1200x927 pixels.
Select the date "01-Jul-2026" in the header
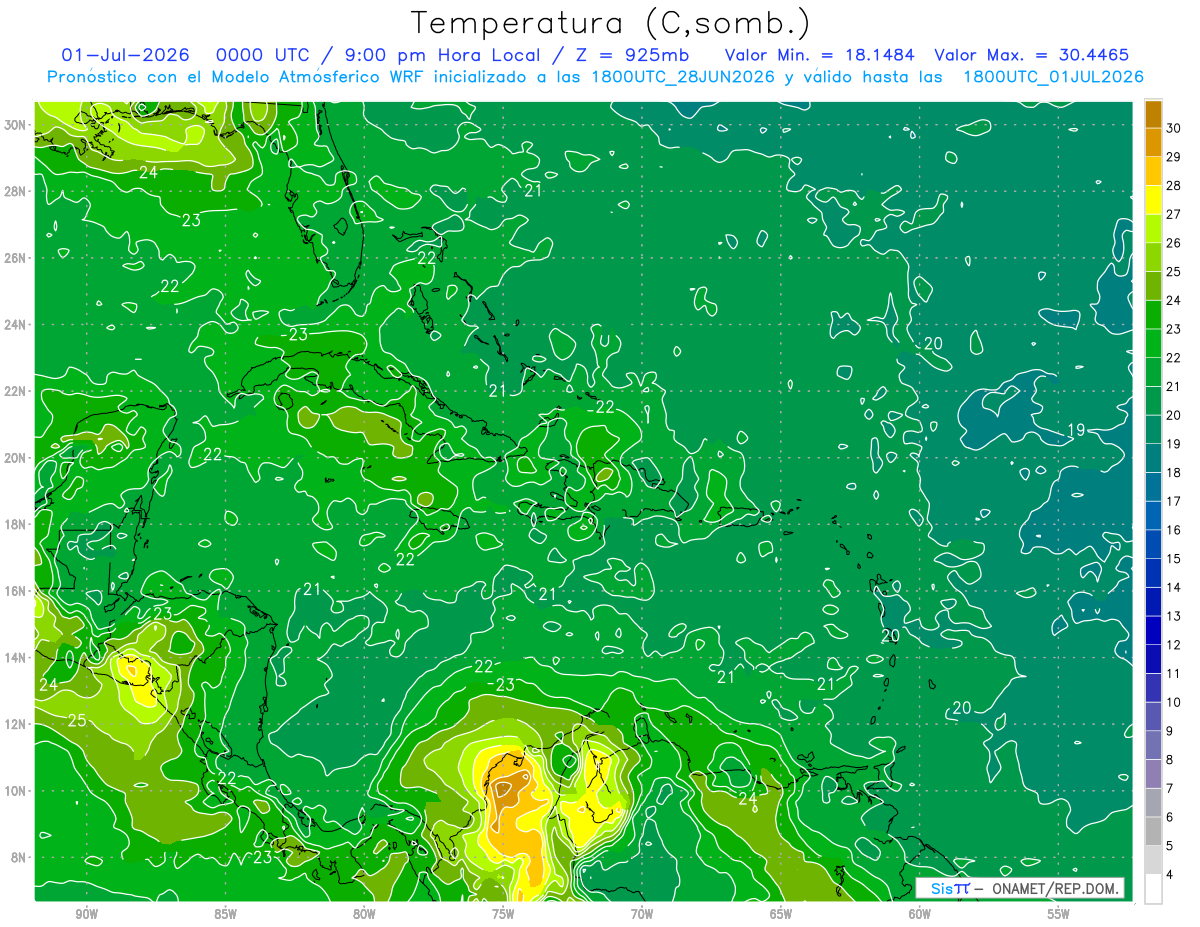tap(126, 55)
